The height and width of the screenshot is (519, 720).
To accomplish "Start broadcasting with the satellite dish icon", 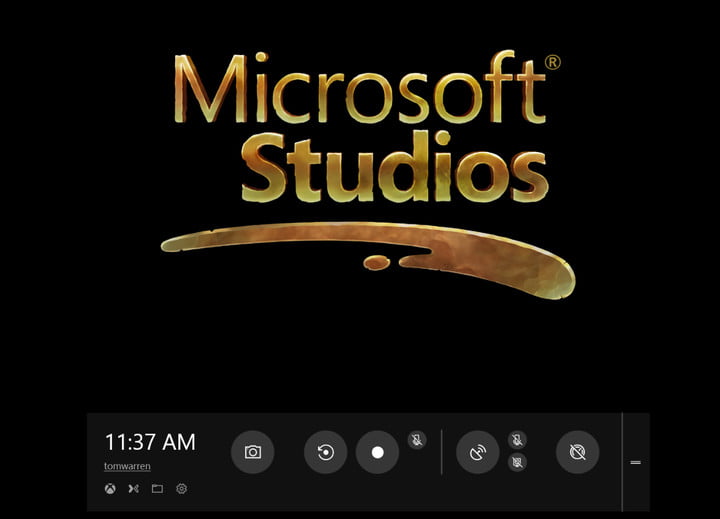I will tap(477, 452).
